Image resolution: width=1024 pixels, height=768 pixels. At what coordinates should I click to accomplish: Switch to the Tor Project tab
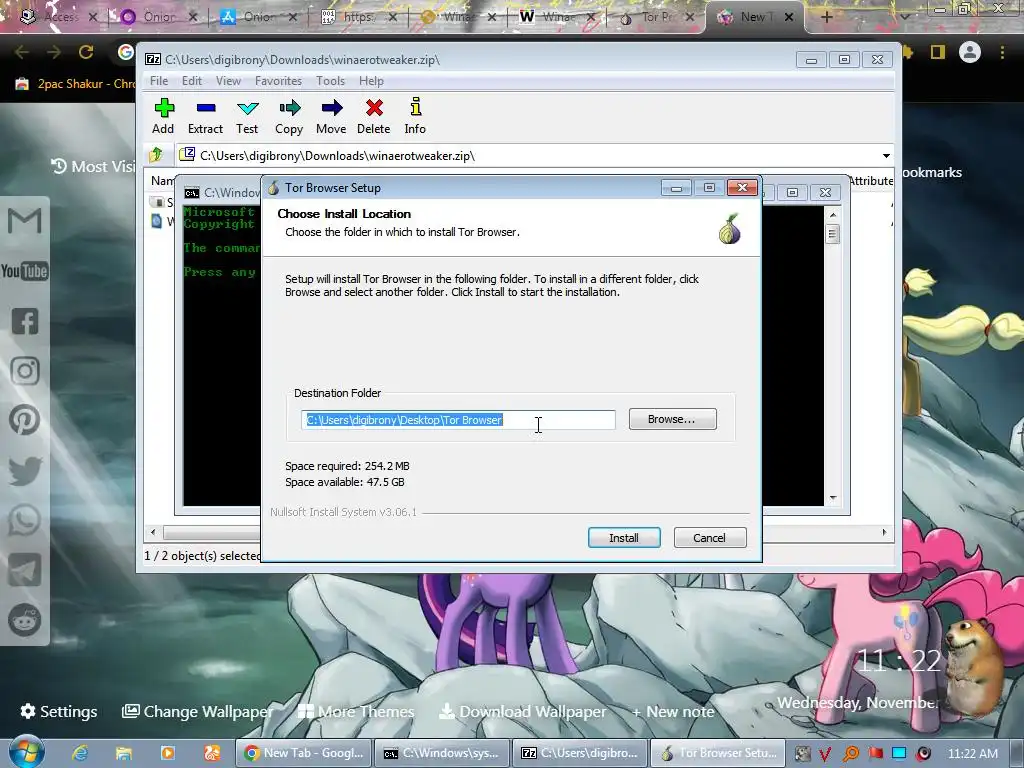[x=656, y=17]
